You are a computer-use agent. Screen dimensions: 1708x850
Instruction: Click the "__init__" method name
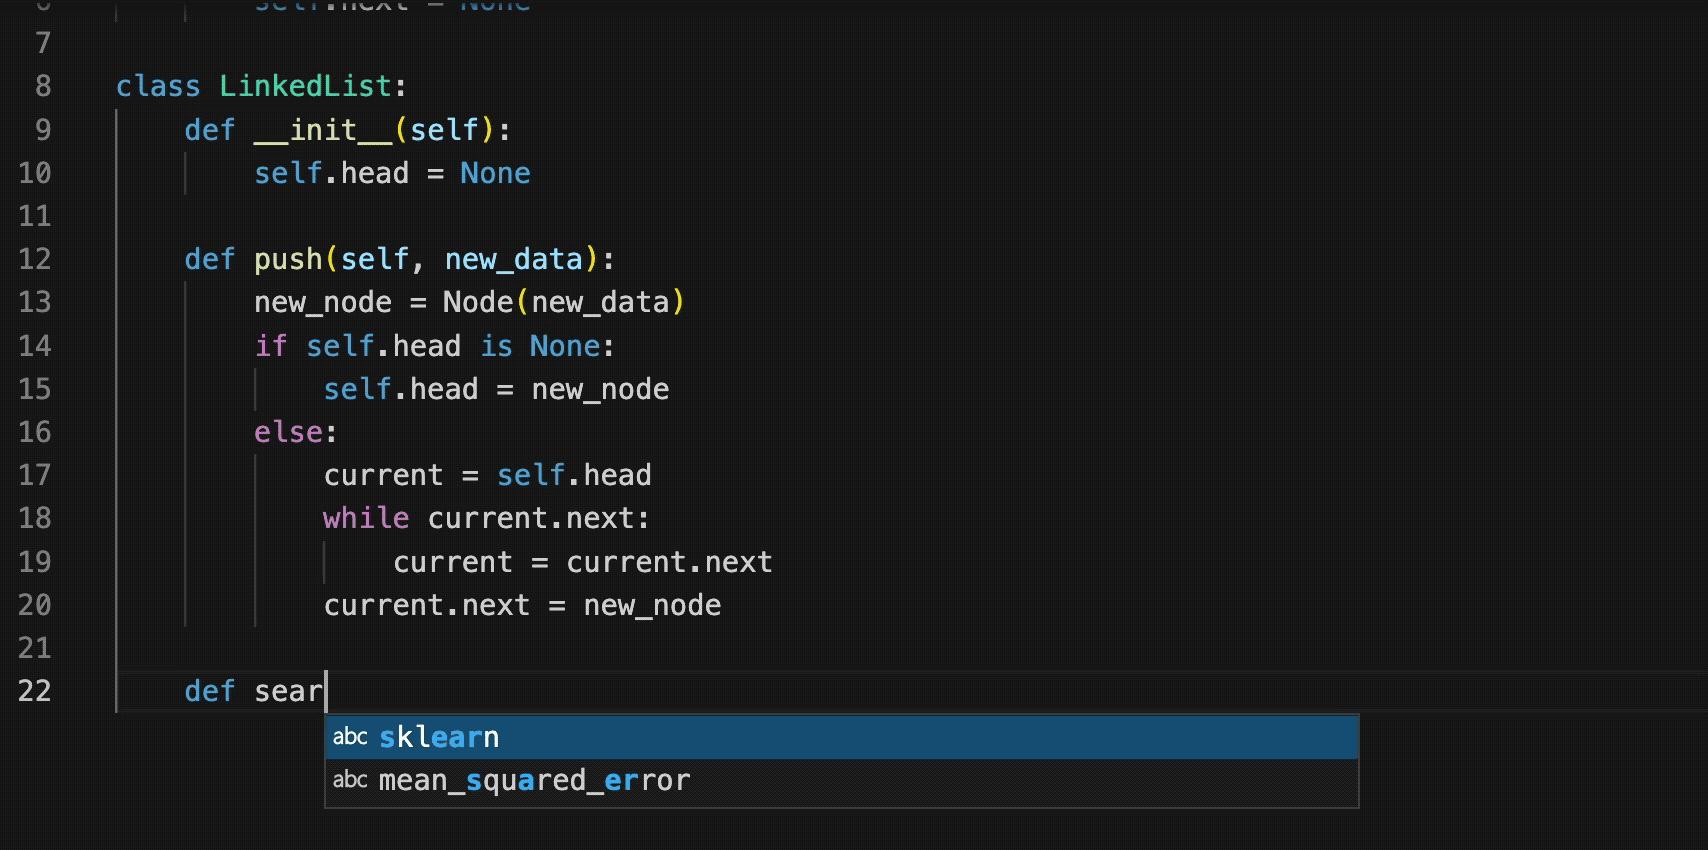(x=323, y=130)
